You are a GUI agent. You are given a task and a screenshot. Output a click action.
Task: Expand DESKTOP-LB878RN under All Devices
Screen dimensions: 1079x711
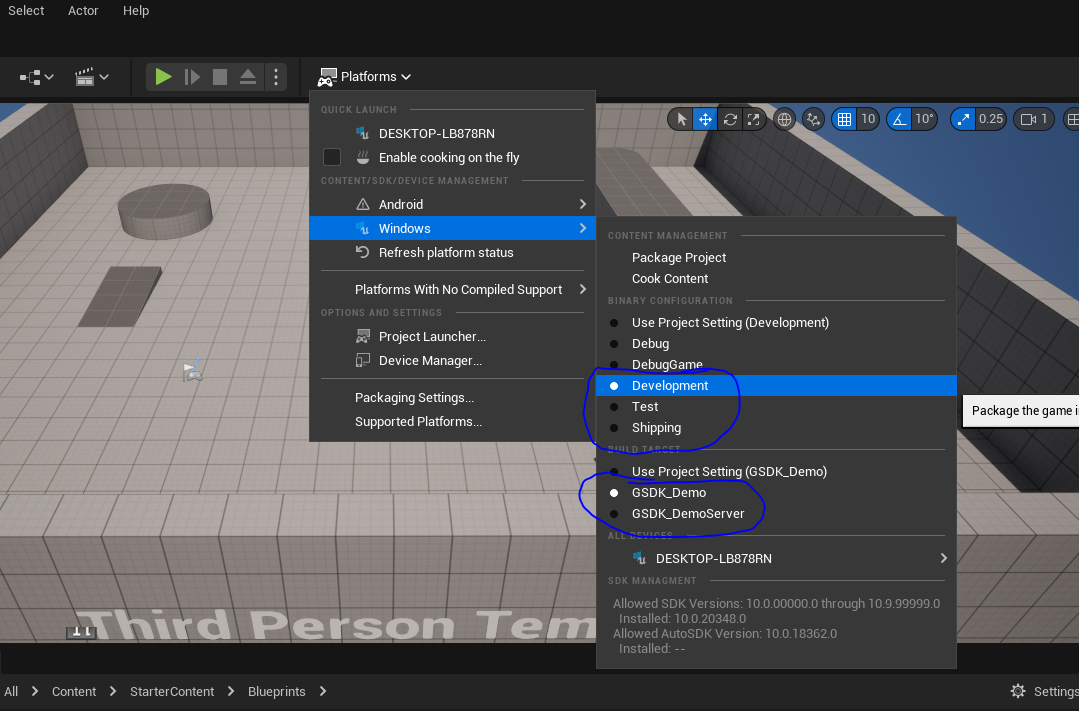776,558
